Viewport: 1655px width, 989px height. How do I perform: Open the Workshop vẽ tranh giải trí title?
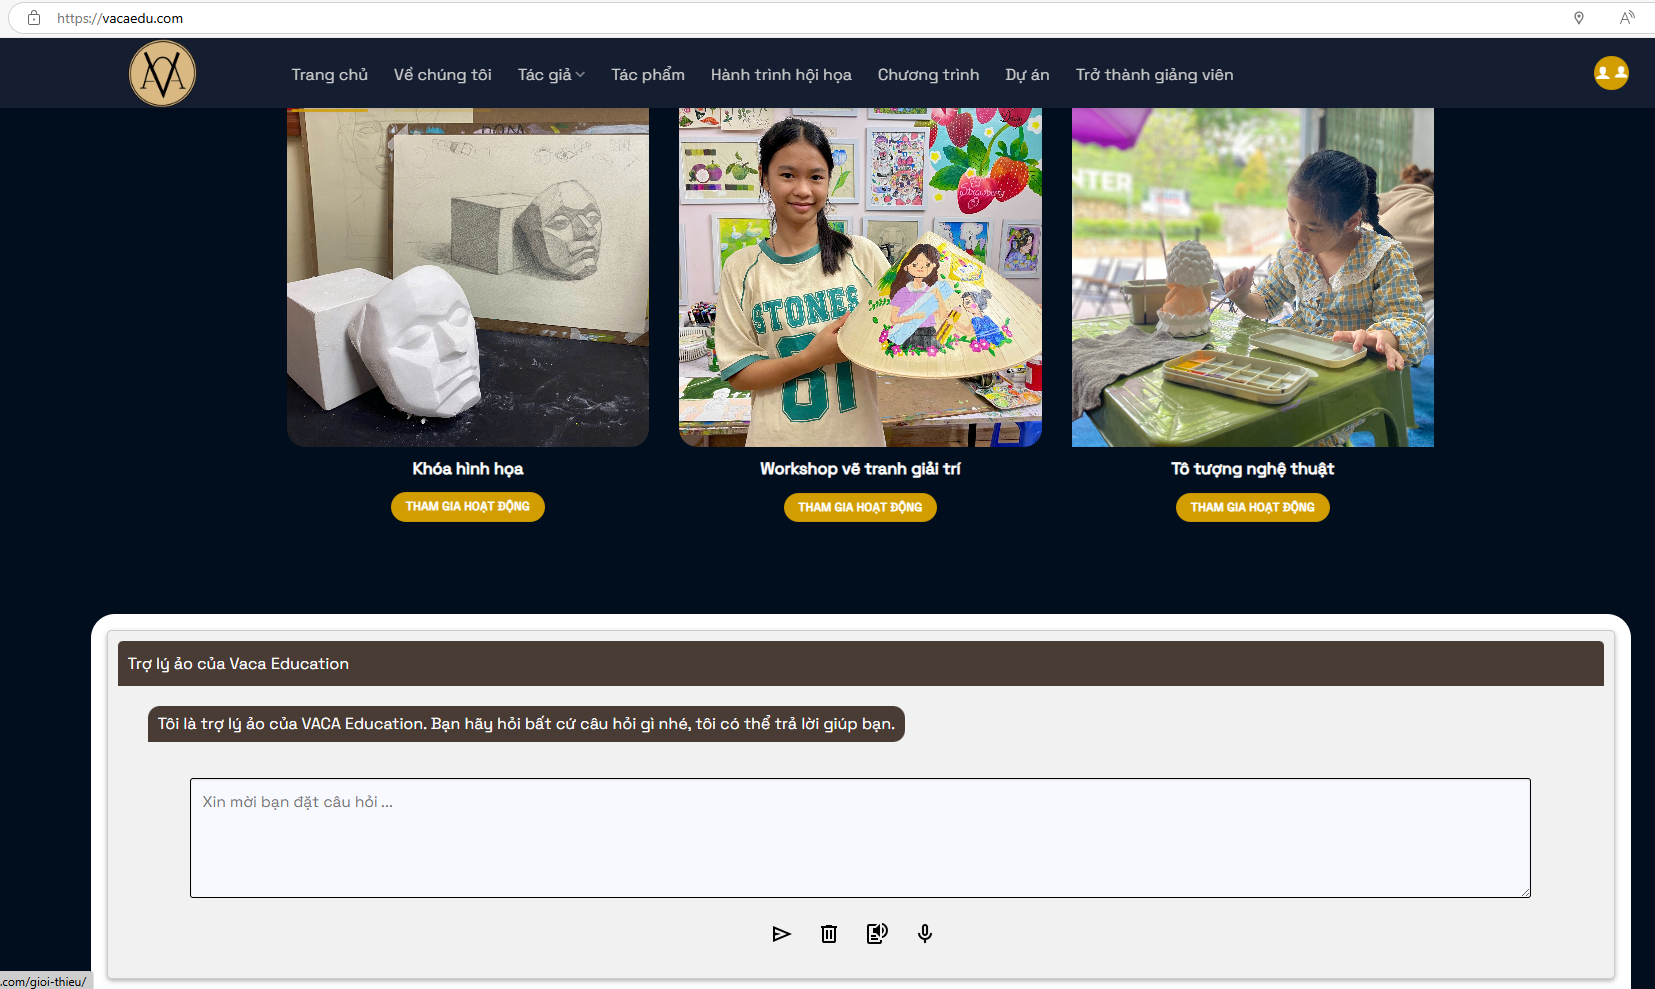860,469
